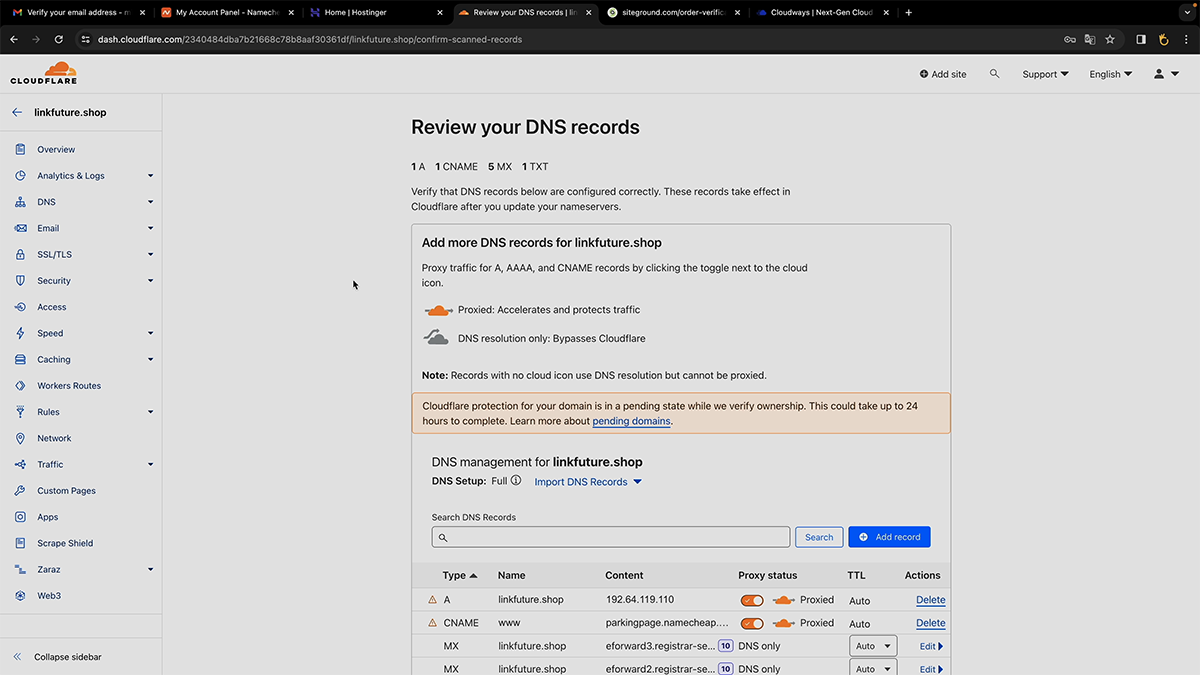Expand the Traffic sidebar section
This screenshot has height=675, width=1200.
(x=150, y=464)
